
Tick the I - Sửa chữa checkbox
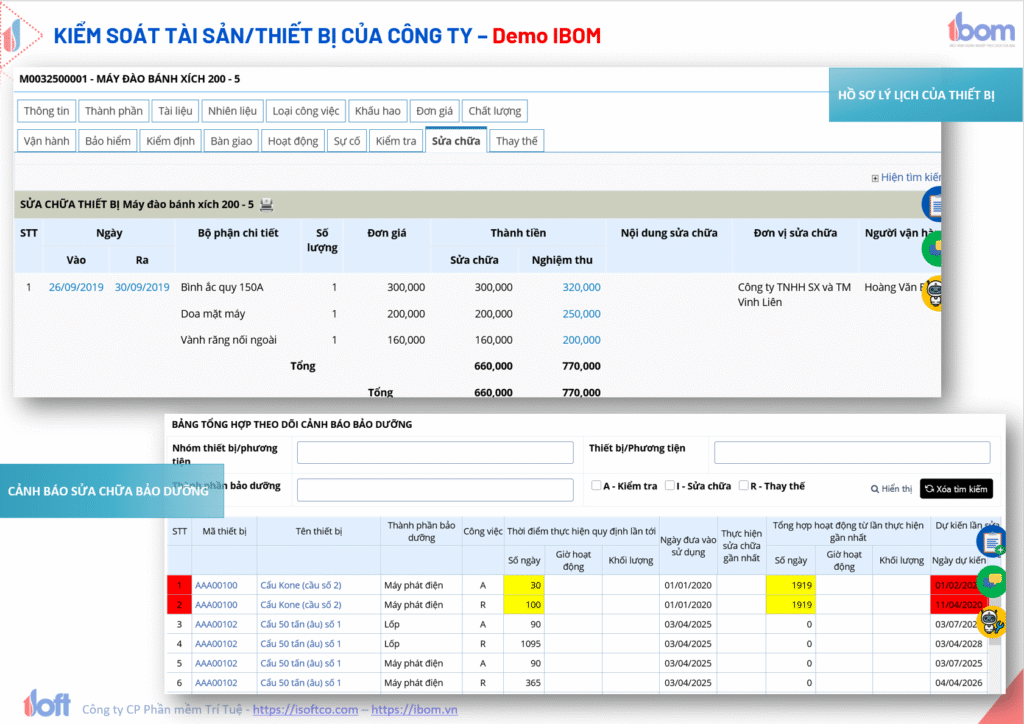(x=671, y=486)
